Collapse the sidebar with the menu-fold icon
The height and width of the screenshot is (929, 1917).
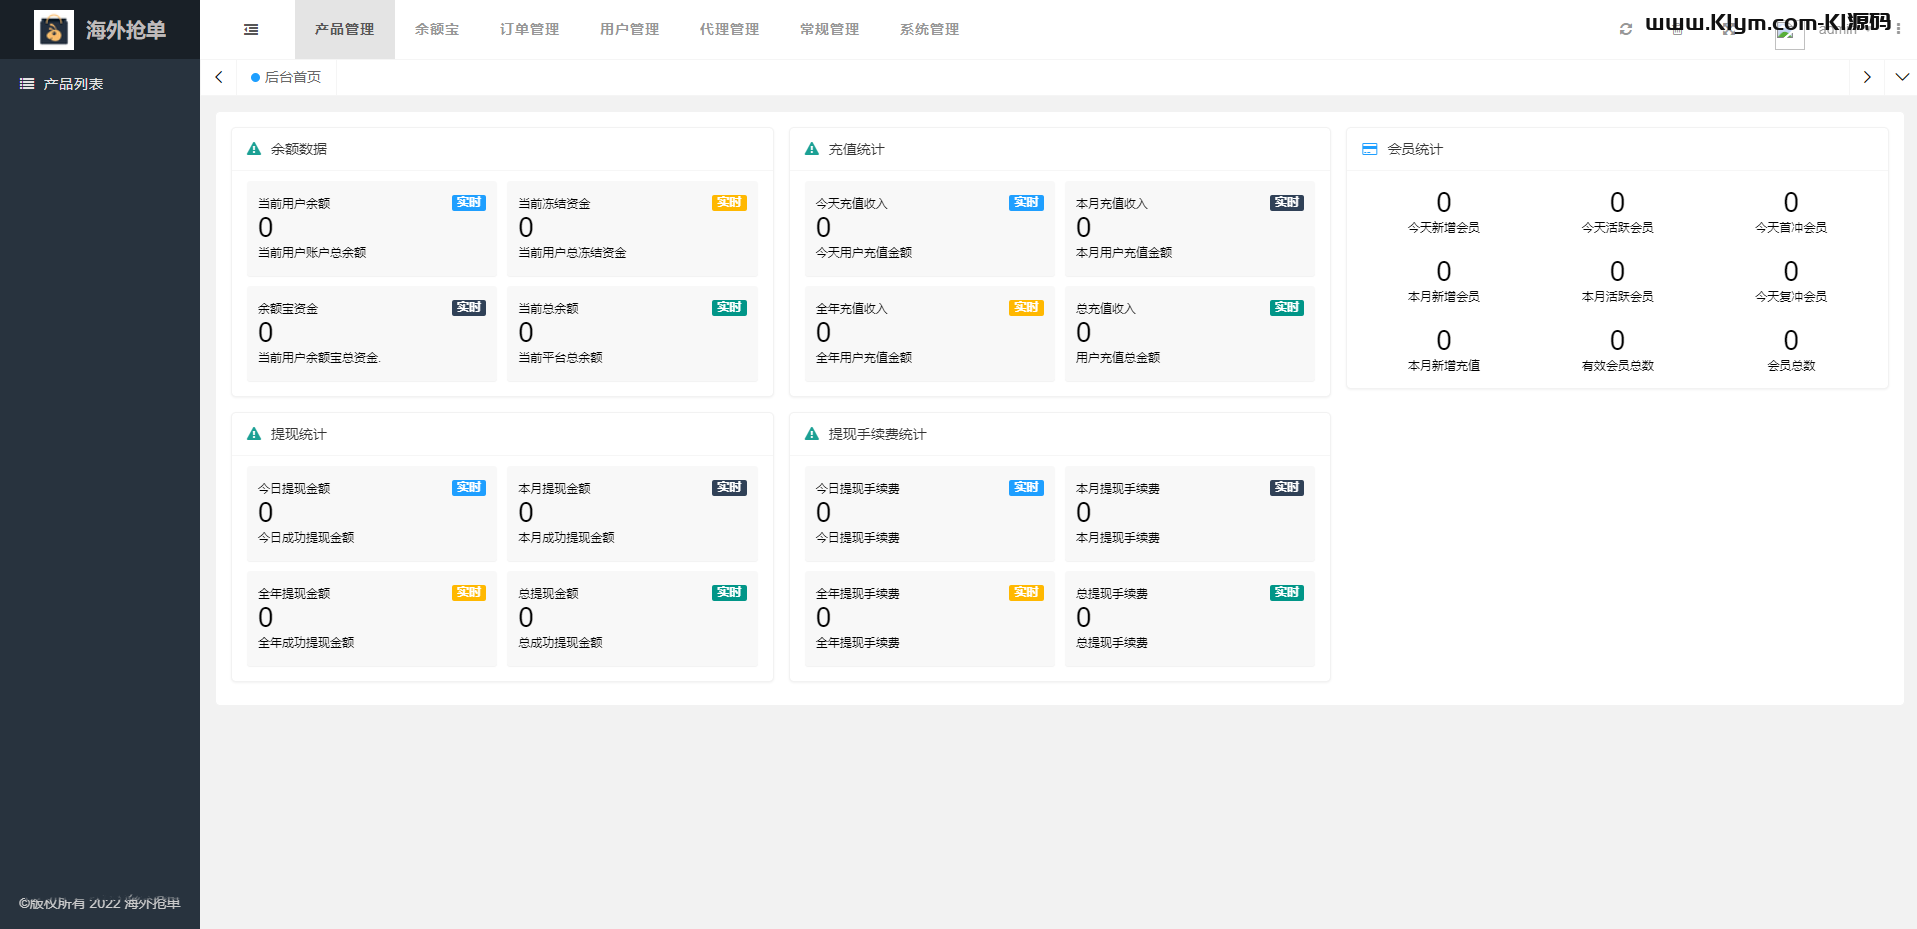tap(251, 30)
